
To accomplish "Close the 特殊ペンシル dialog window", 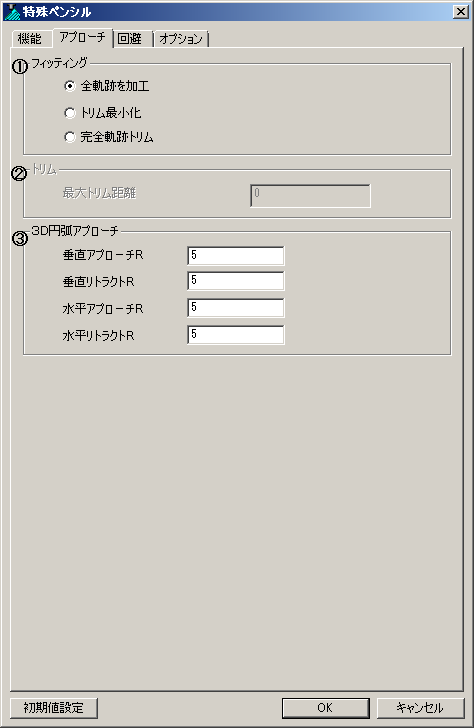I will [461, 12].
